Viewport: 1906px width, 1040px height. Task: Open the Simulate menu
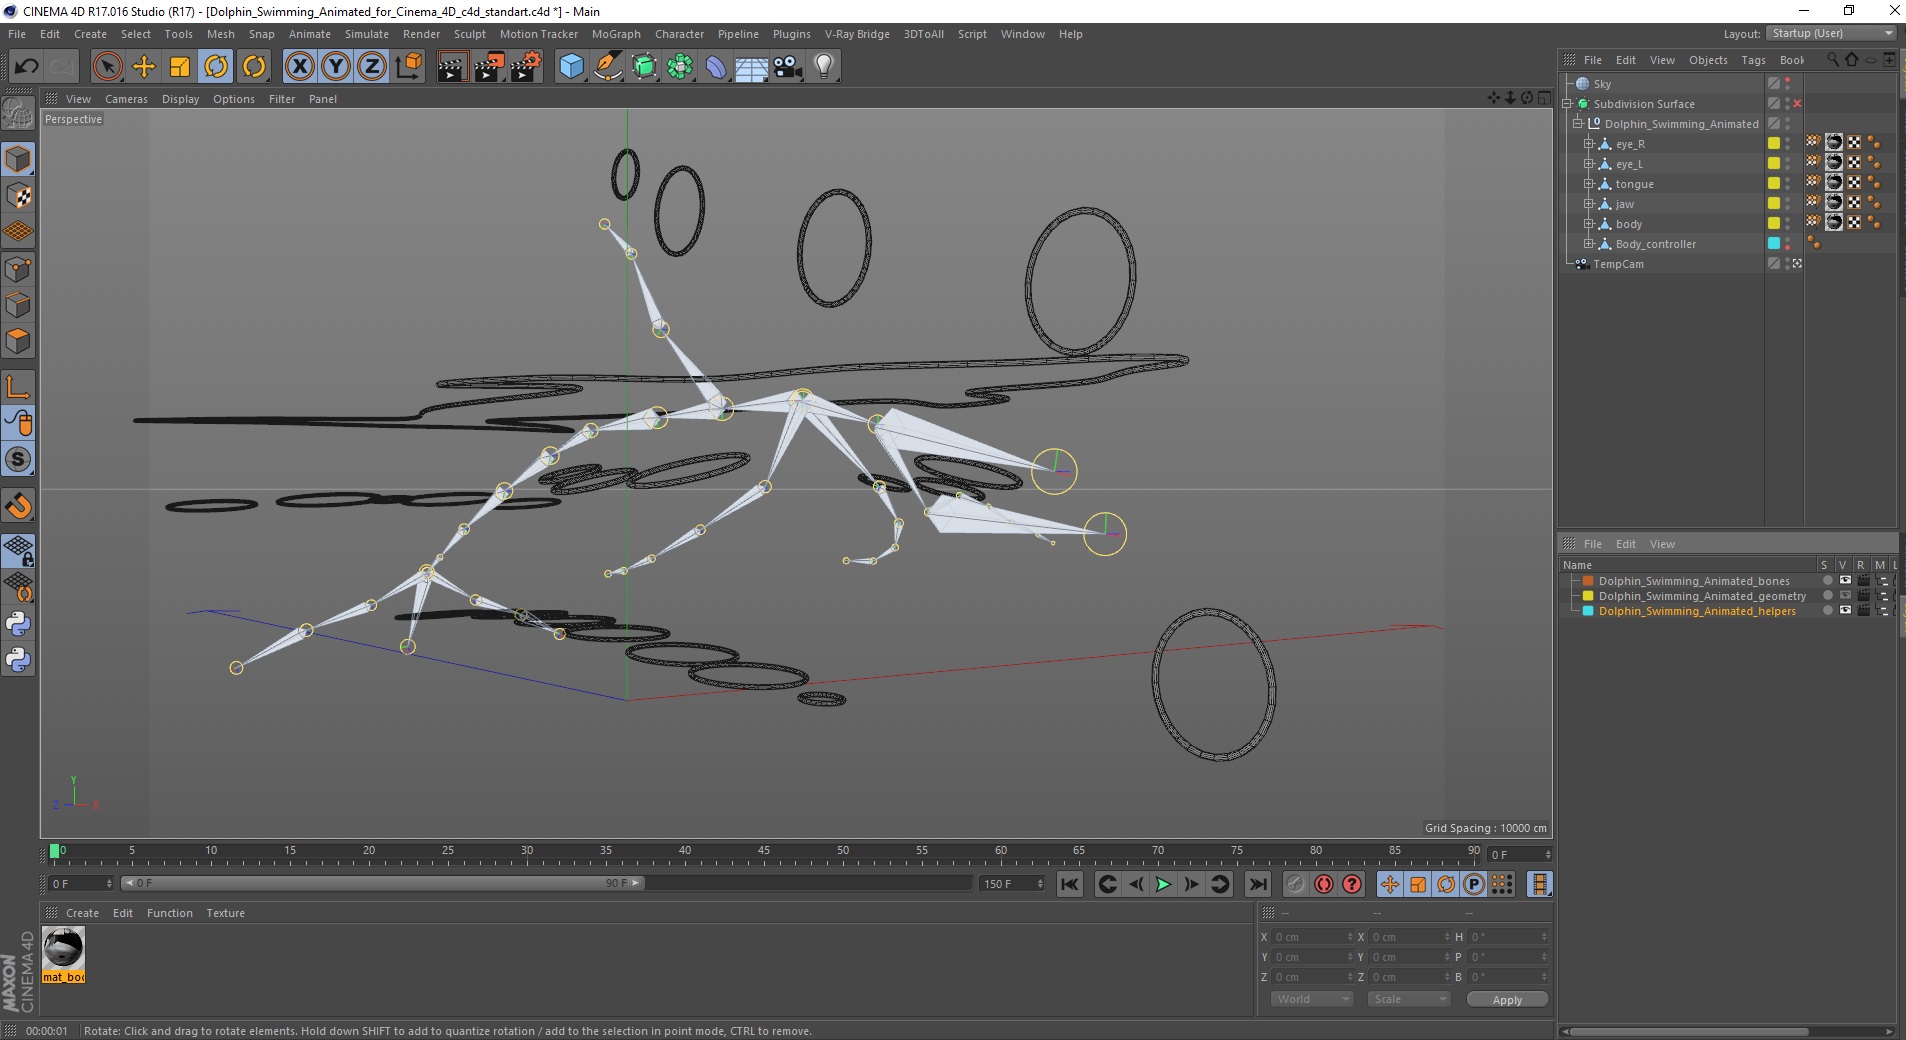click(x=367, y=34)
